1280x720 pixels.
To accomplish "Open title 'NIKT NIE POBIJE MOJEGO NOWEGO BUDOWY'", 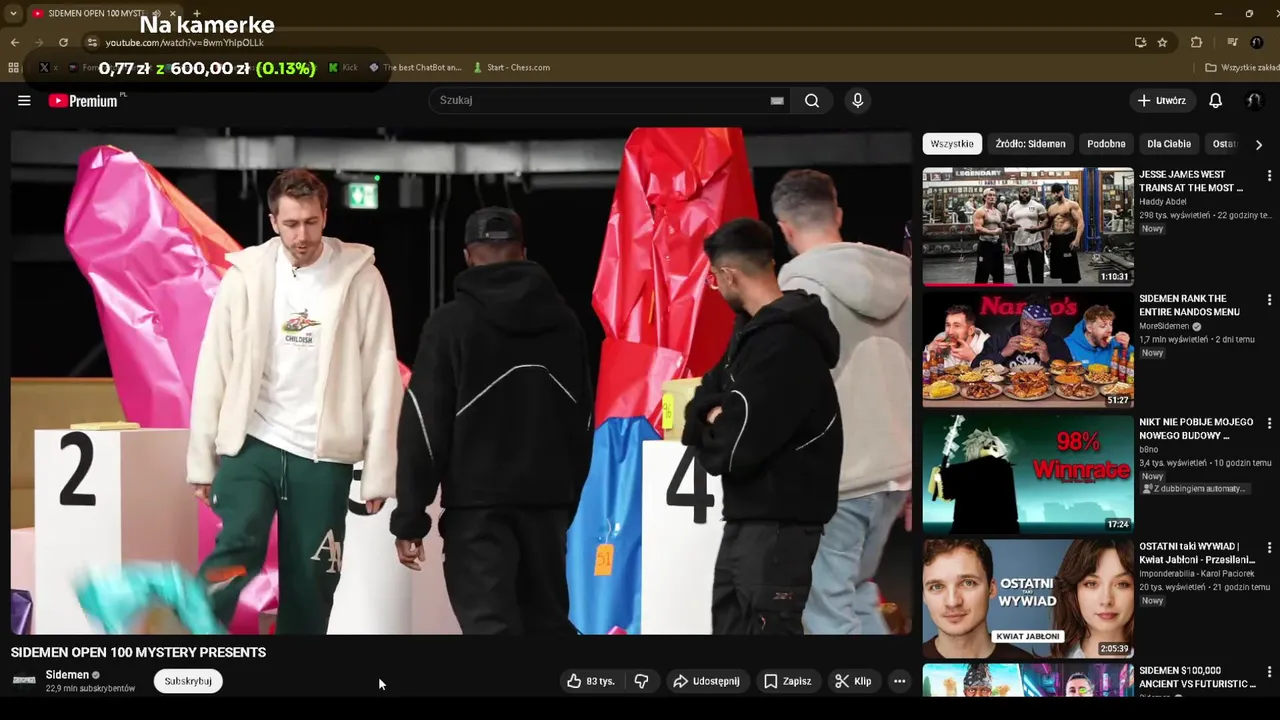I will (x=1196, y=429).
